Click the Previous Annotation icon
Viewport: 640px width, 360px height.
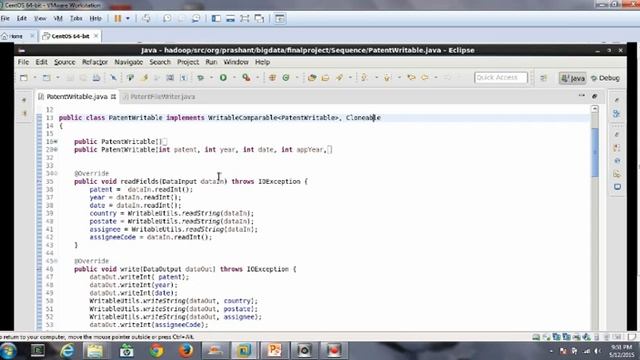click(387, 78)
